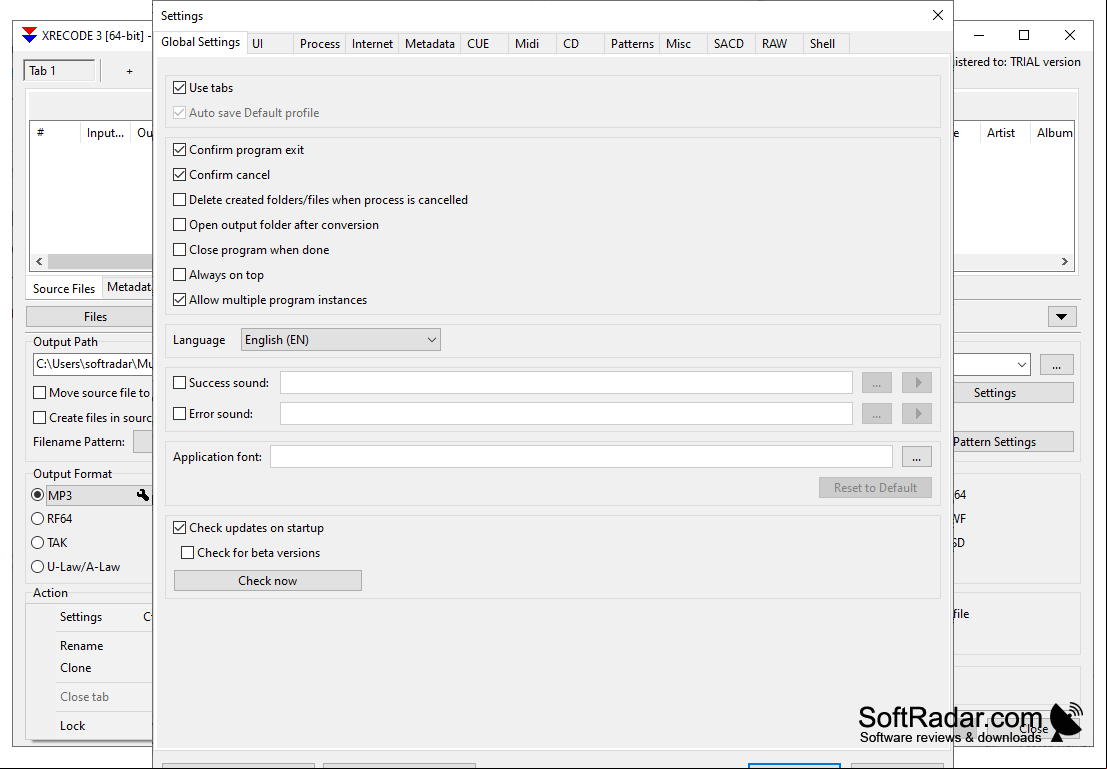Click main window output path browse button
This screenshot has height=769, width=1107.
1056,365
